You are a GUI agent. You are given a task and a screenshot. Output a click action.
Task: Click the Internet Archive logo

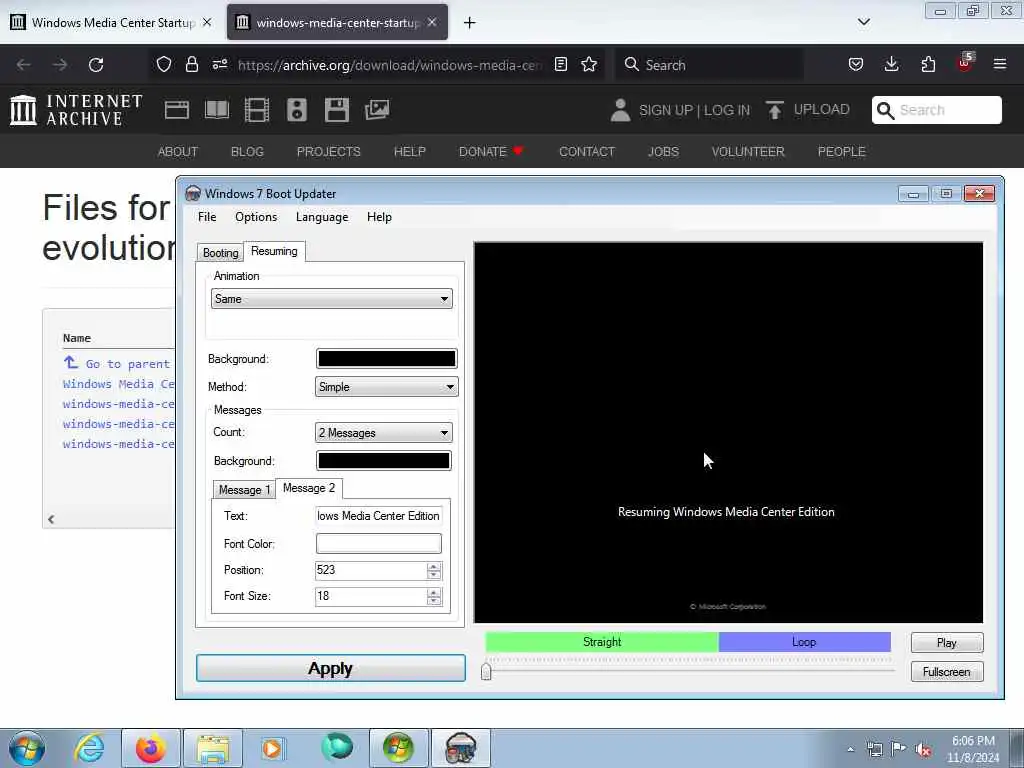76,110
